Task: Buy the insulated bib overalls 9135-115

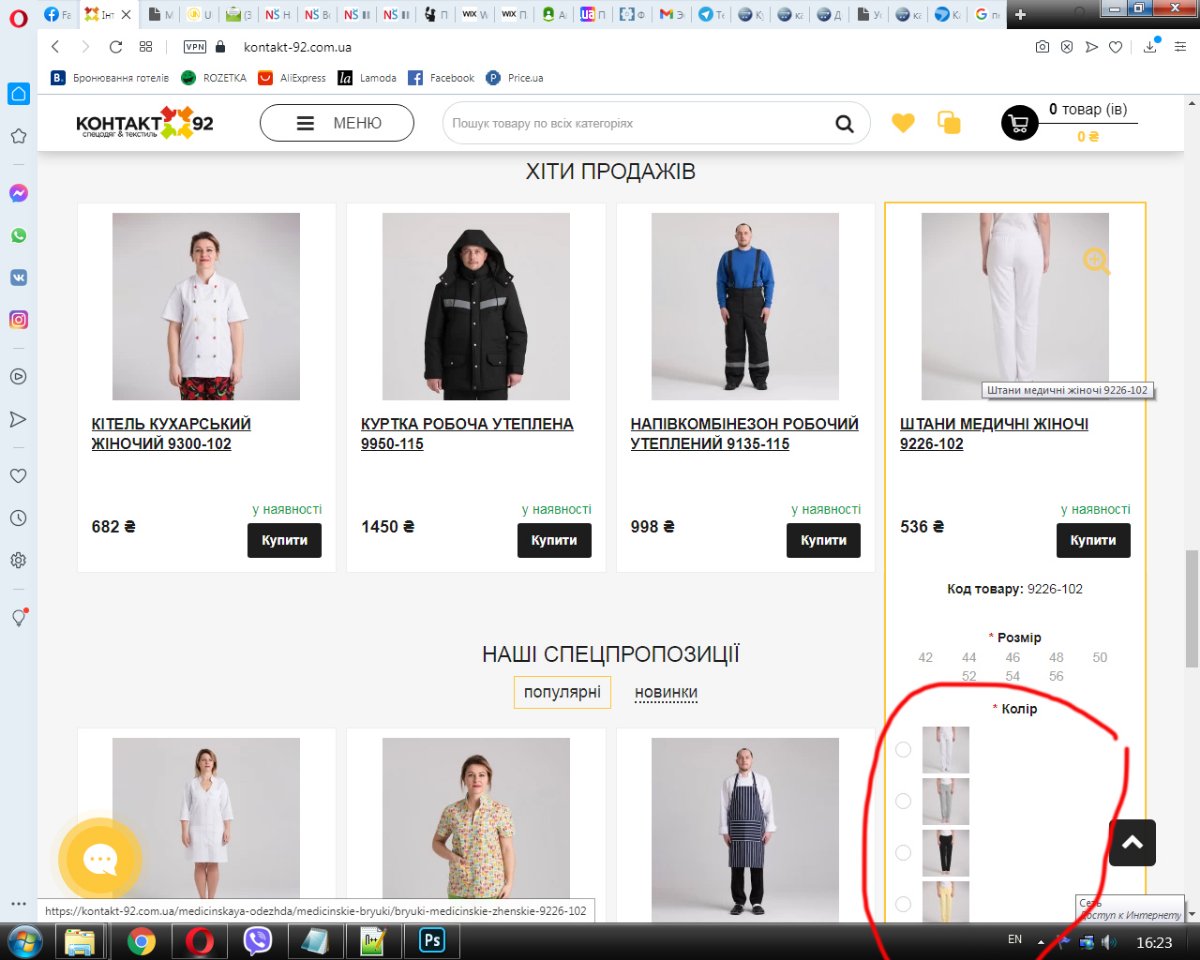Action: tap(824, 540)
